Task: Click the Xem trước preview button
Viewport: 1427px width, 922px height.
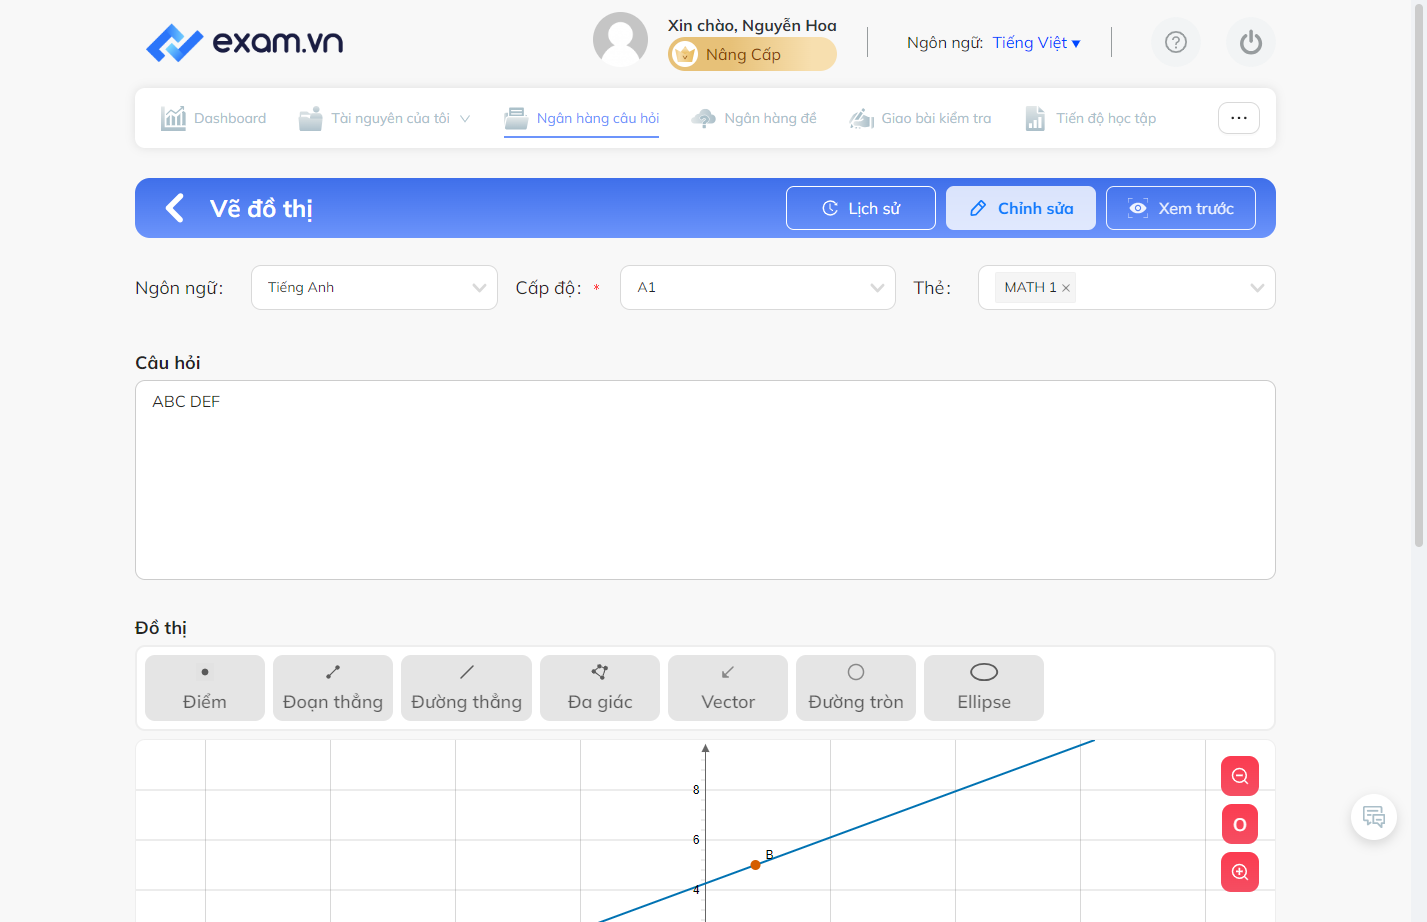Action: point(1181,208)
